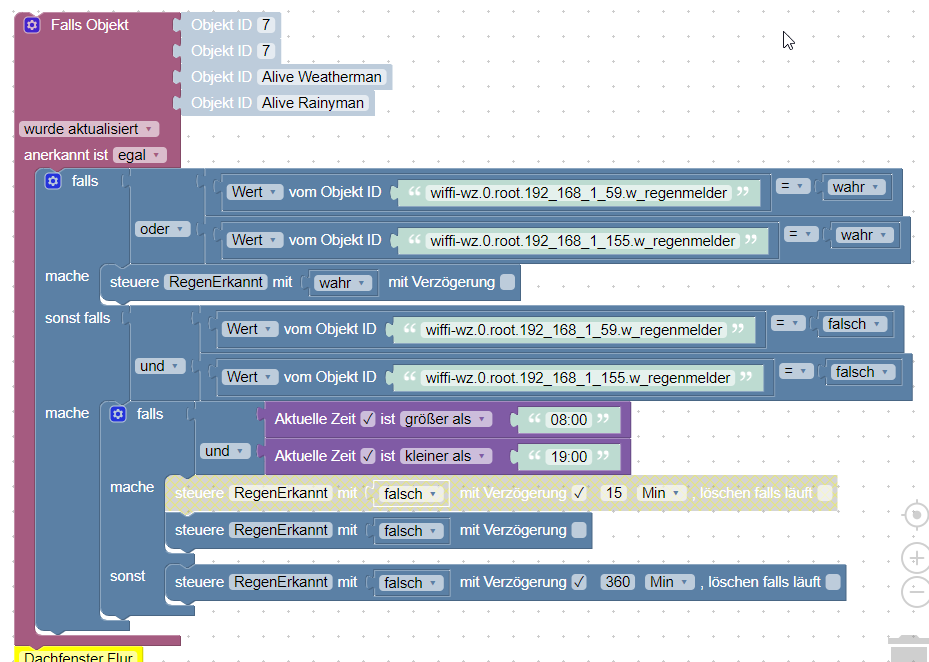The width and height of the screenshot is (929, 662).
Task: Toggle löschen falls läuft on 15 Min block
Action: [x=825, y=493]
